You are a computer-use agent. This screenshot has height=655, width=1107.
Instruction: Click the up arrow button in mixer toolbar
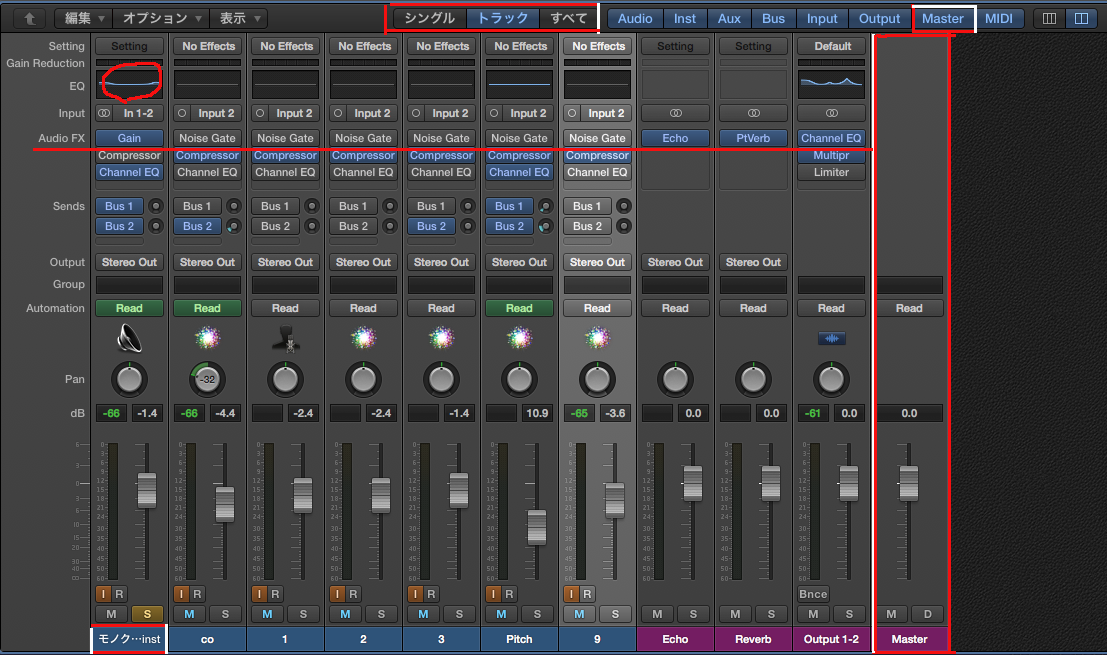tap(30, 18)
